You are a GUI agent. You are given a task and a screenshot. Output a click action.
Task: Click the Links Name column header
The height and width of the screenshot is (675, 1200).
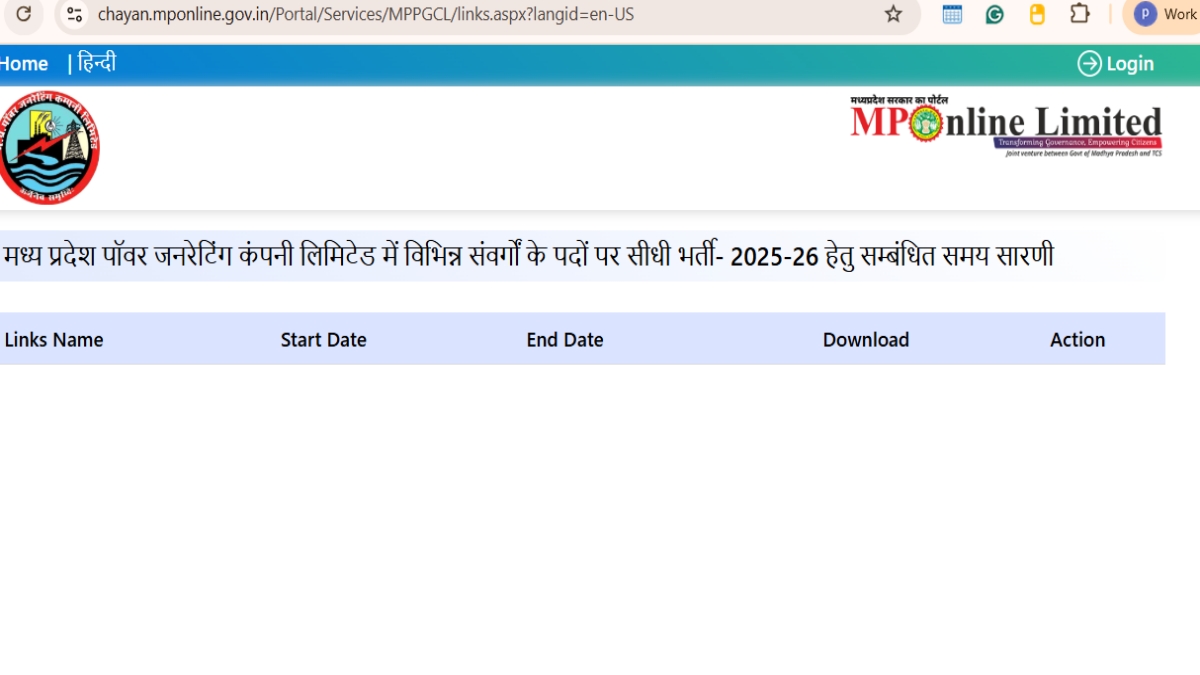(x=54, y=340)
